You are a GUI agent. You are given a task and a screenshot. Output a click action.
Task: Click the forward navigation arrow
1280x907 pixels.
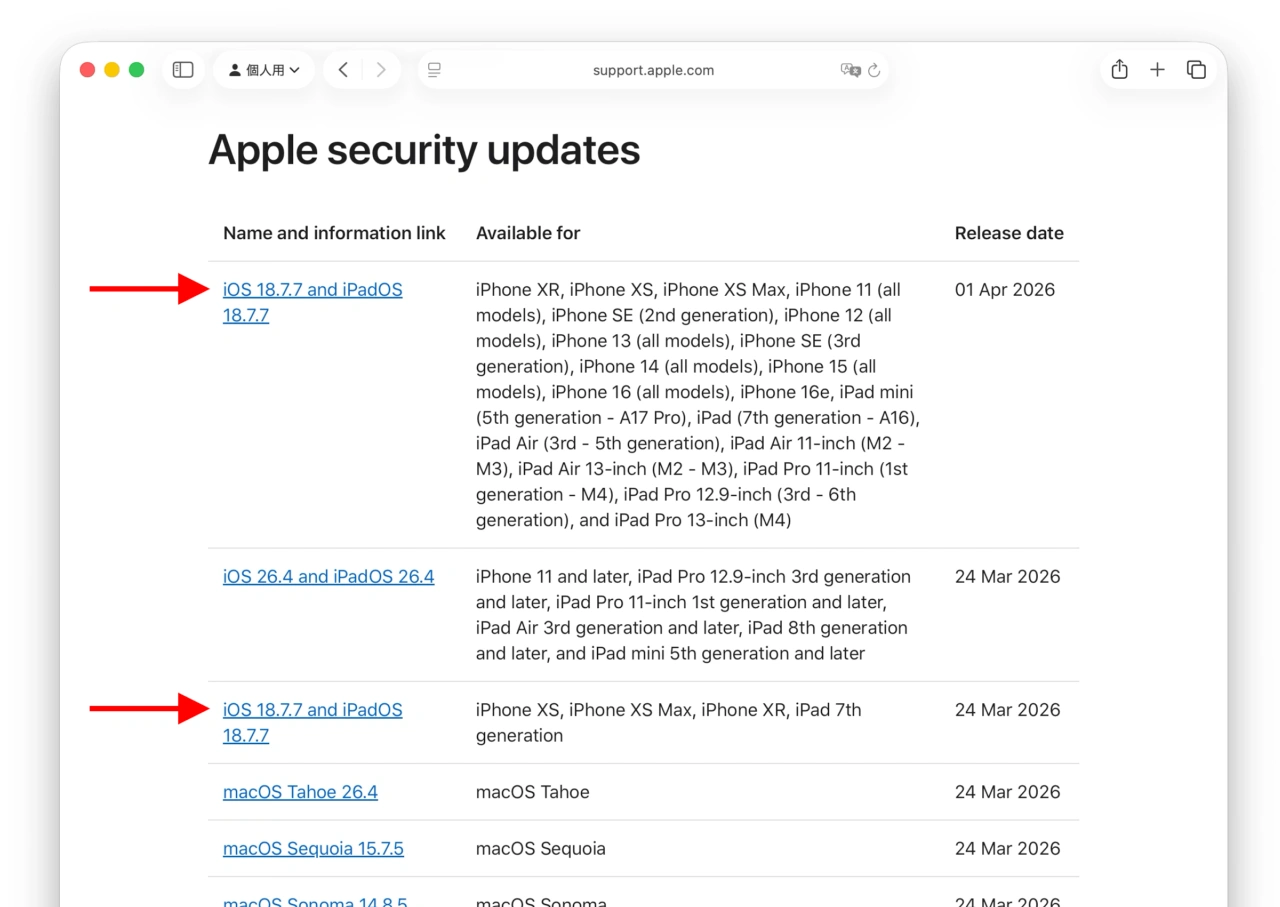point(381,70)
